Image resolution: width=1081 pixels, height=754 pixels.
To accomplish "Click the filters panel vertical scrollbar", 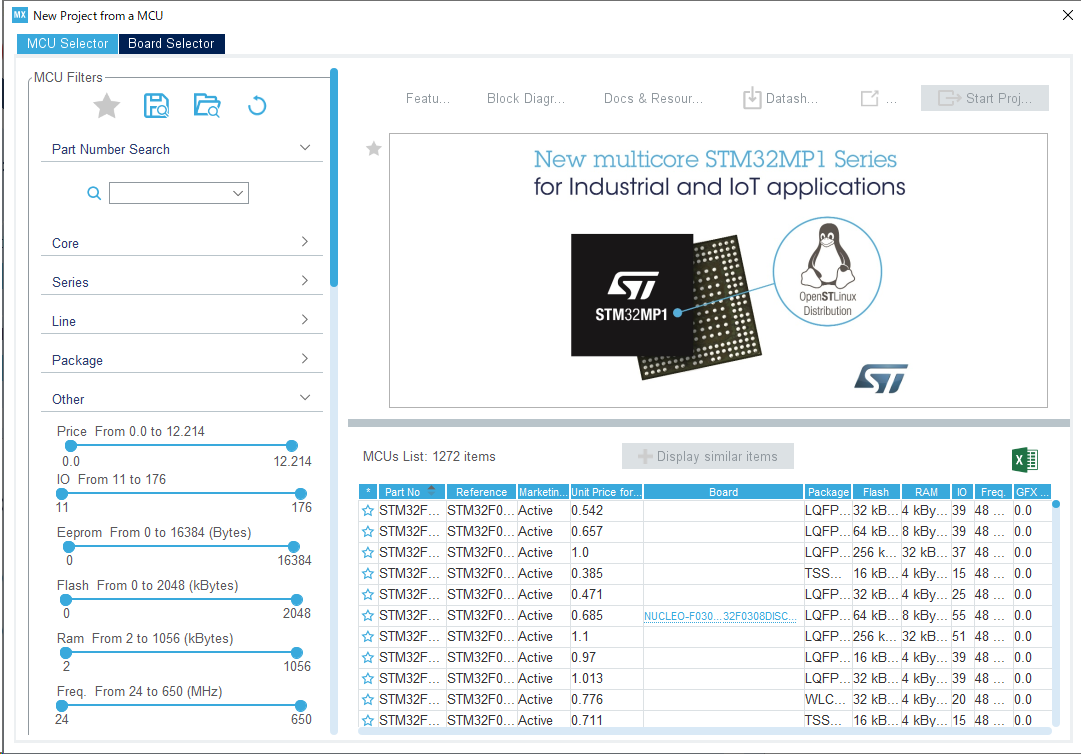I will (x=334, y=177).
